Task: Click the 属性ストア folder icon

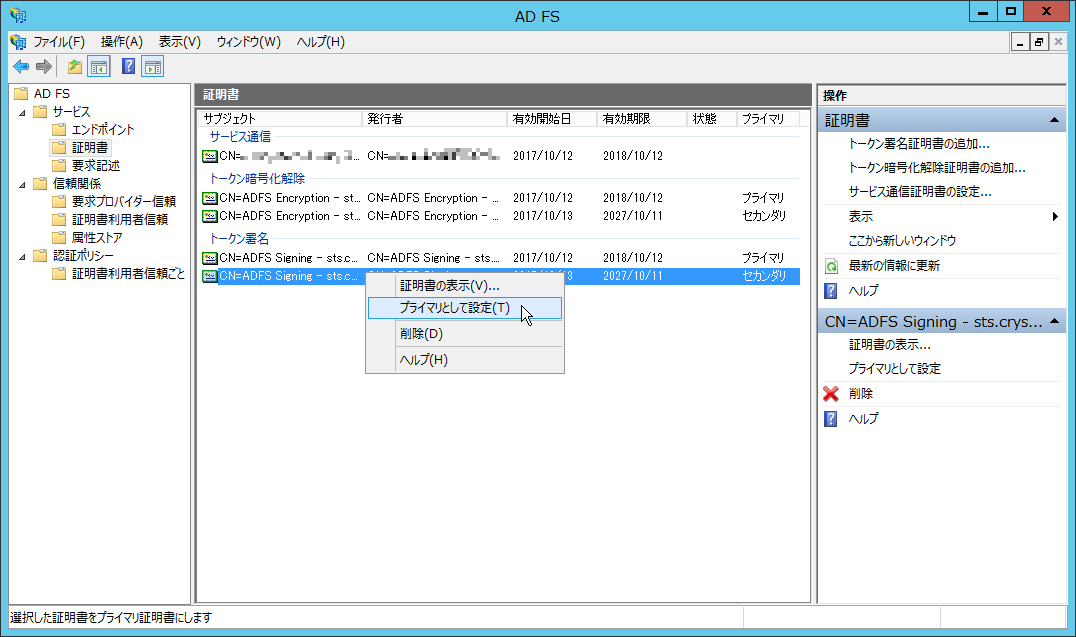Action: (x=59, y=238)
